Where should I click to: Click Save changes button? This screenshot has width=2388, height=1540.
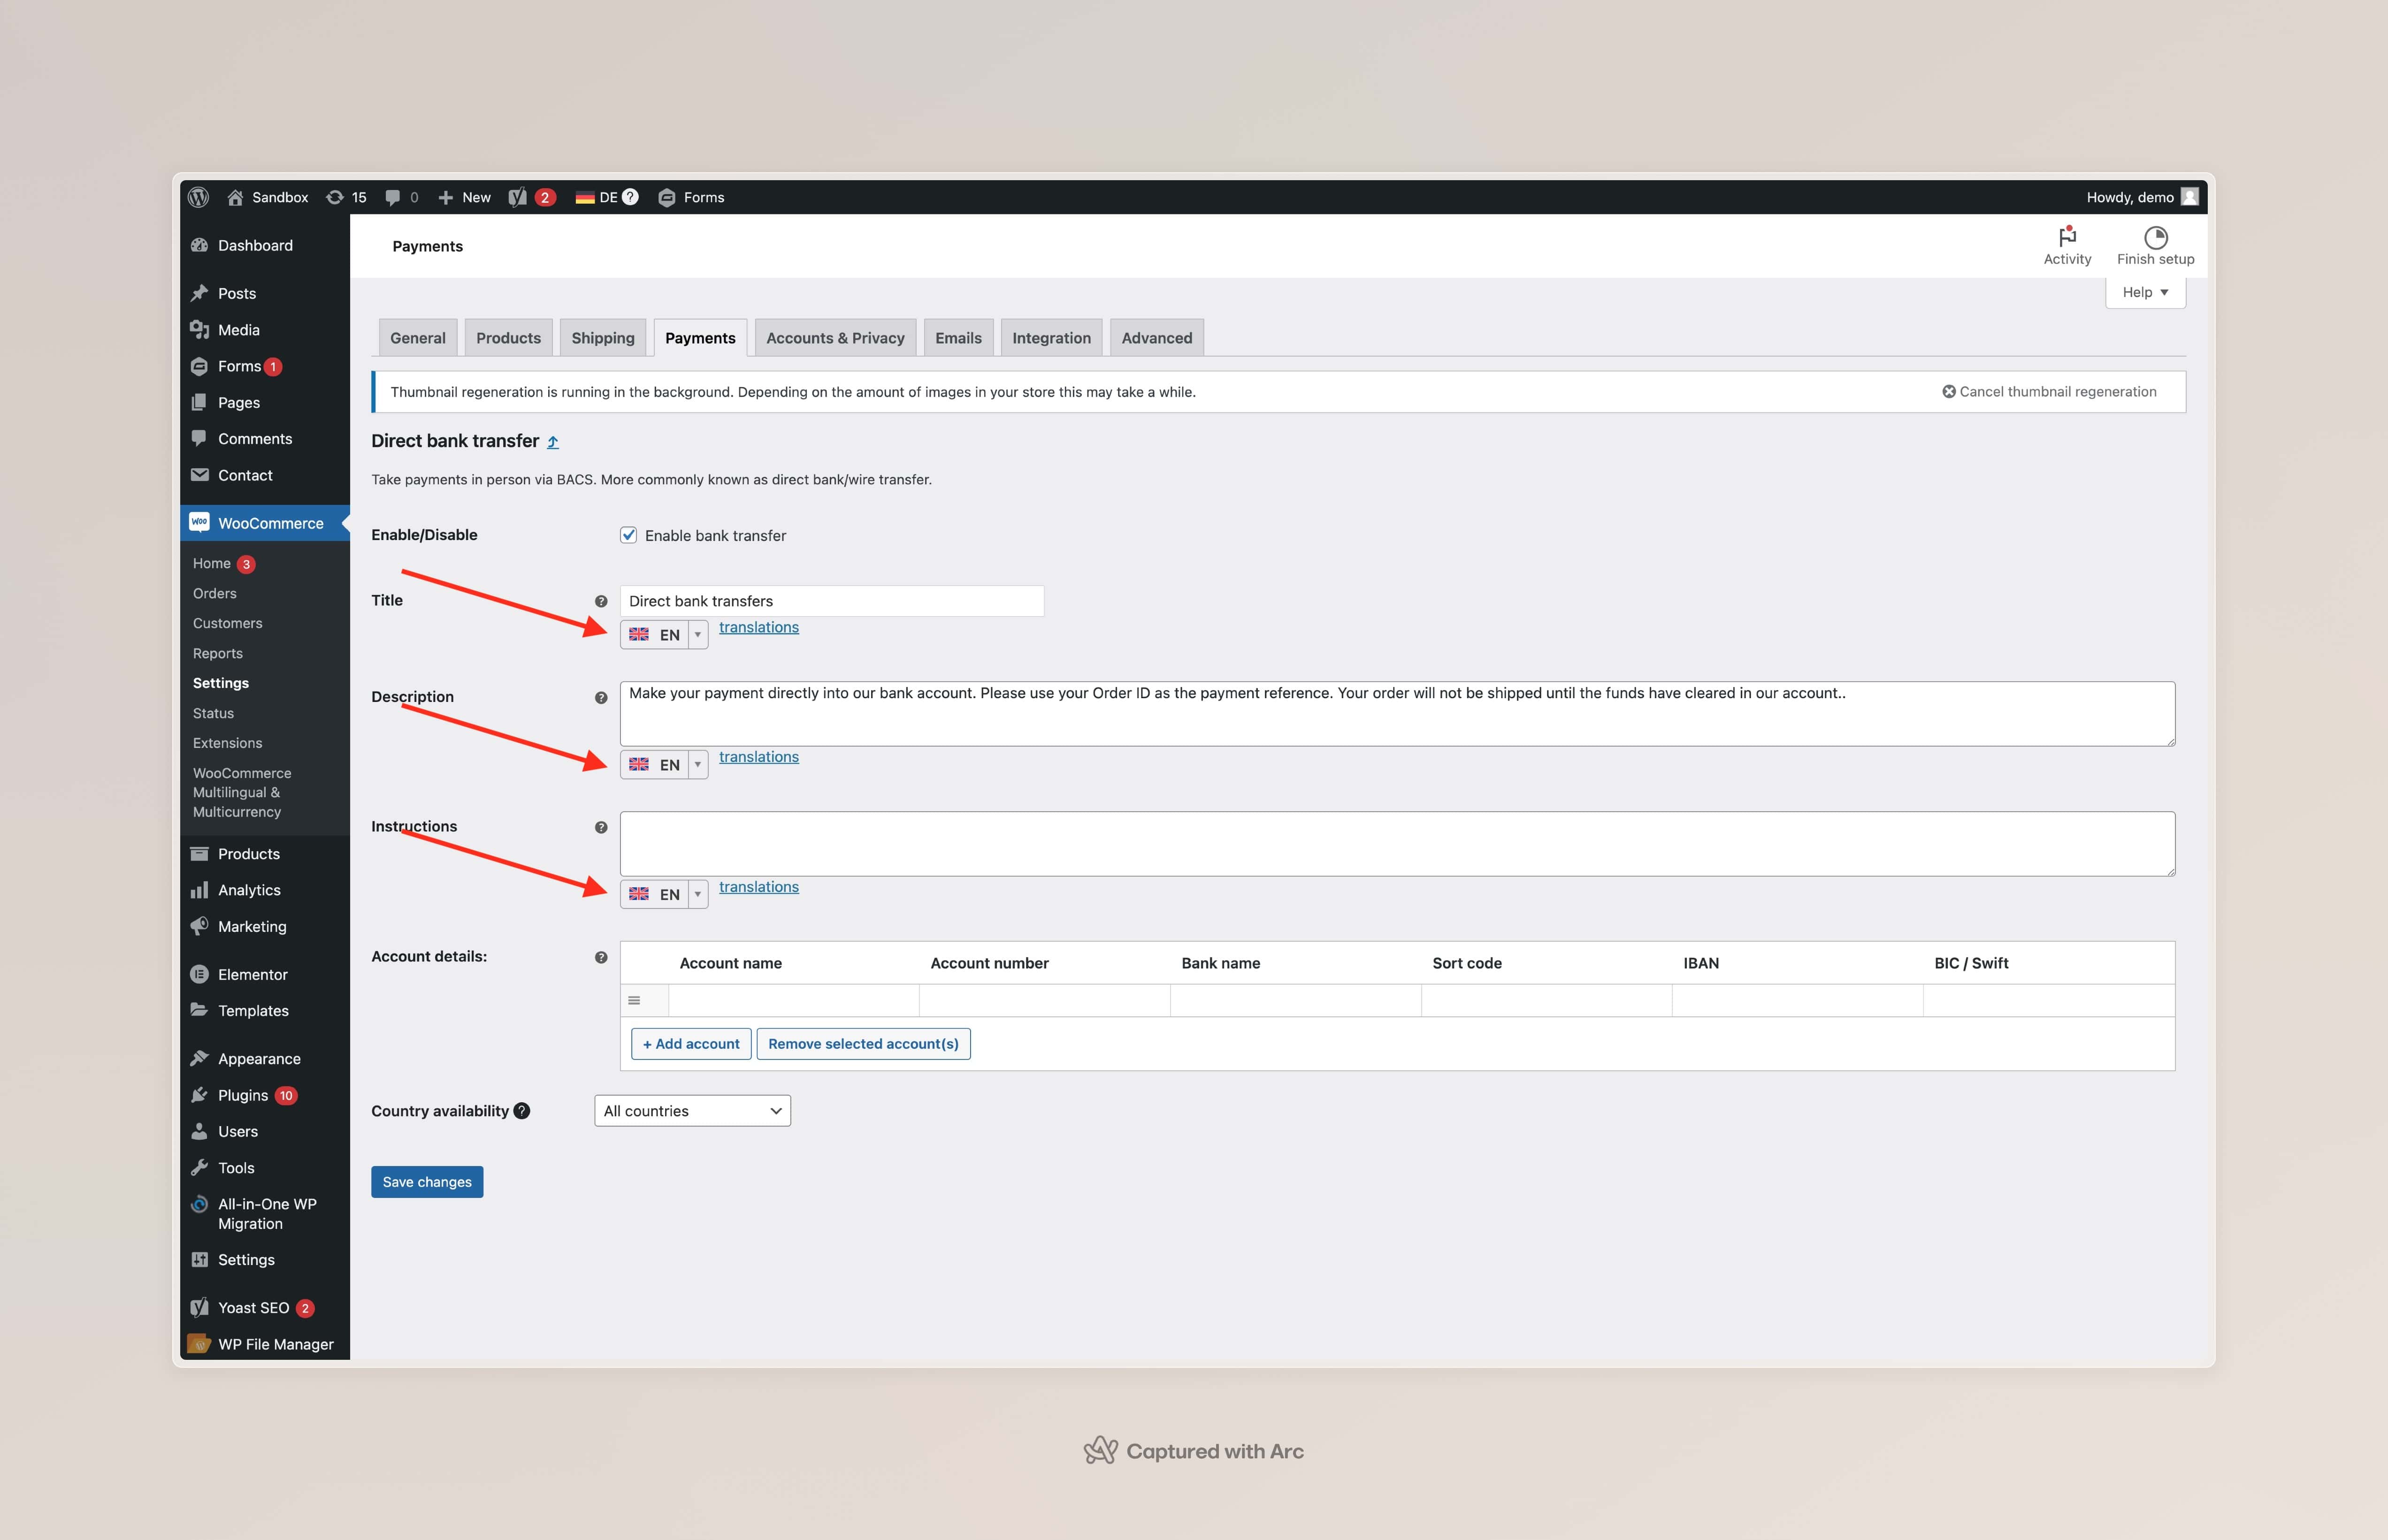coord(427,1182)
